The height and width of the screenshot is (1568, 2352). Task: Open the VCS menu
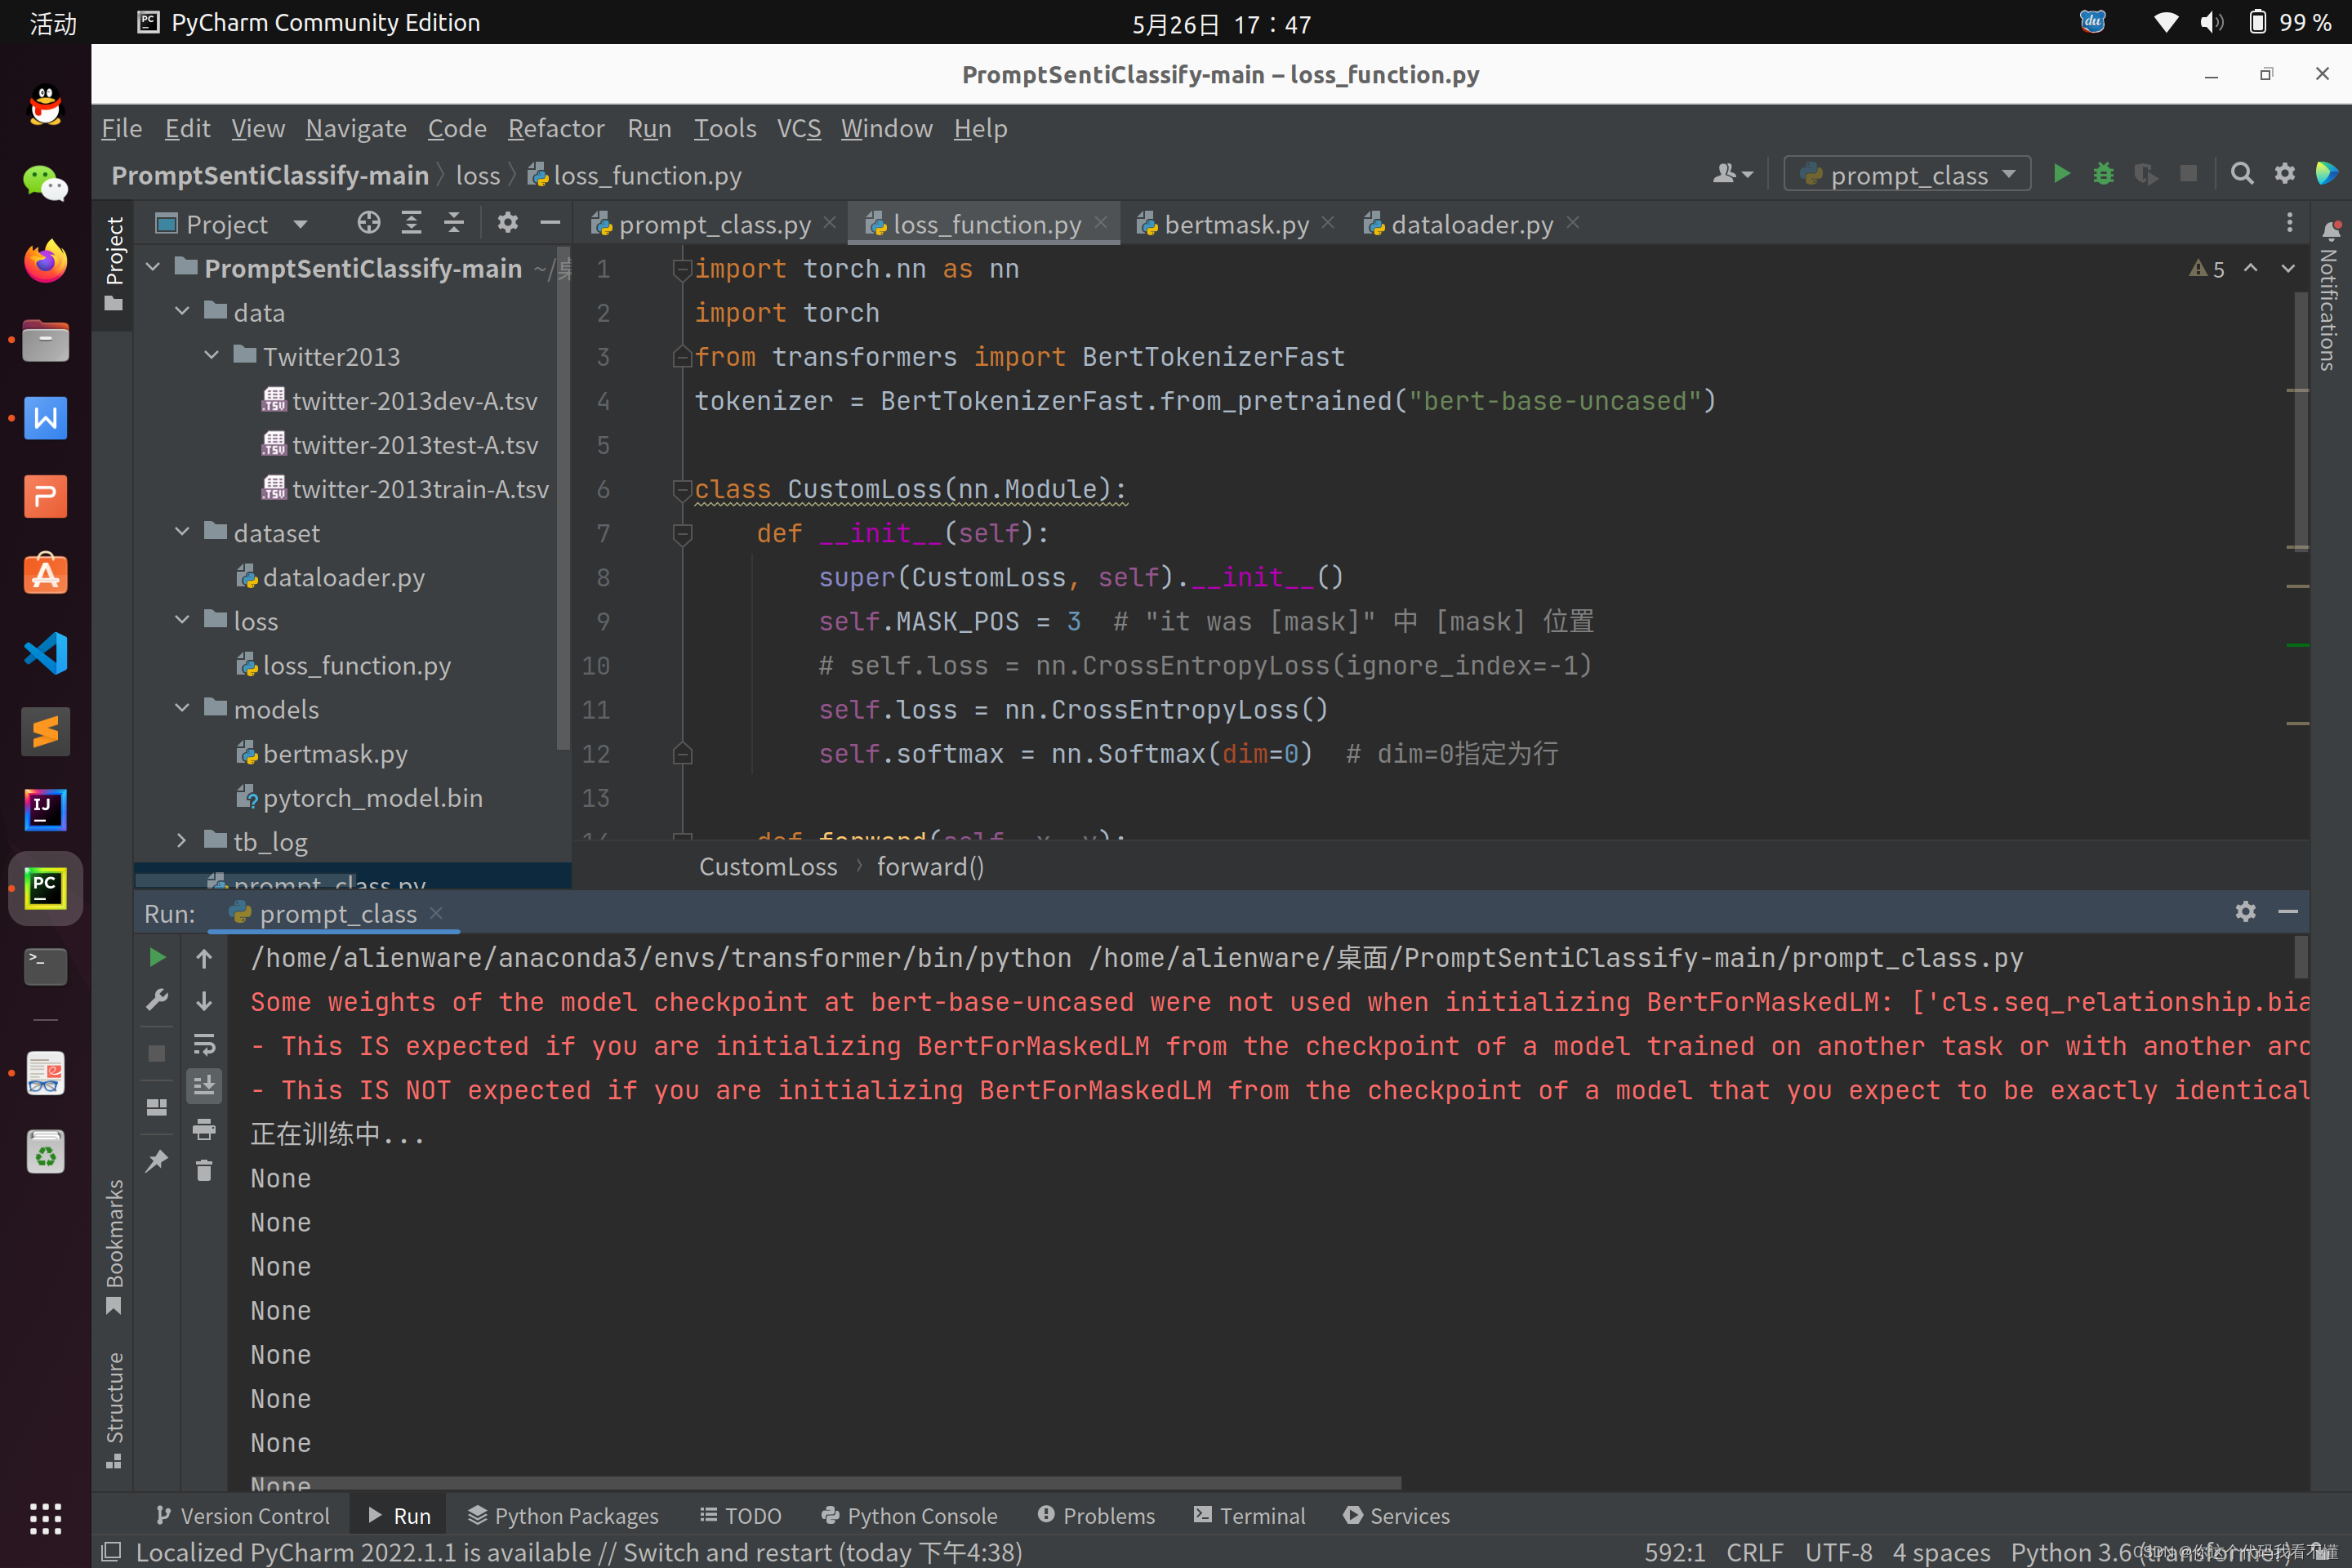[x=799, y=129]
